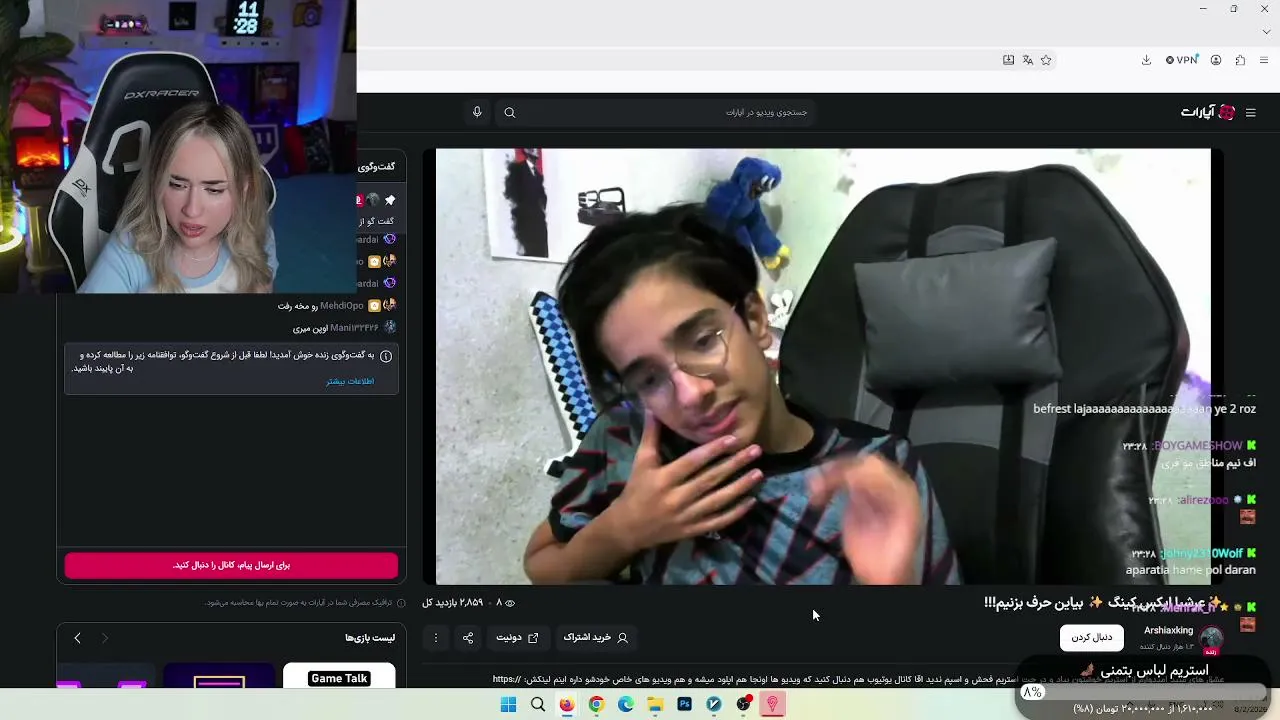Open the Arshiaxking channel avatar
This screenshot has width=1280, height=720.
pyautogui.click(x=1211, y=638)
